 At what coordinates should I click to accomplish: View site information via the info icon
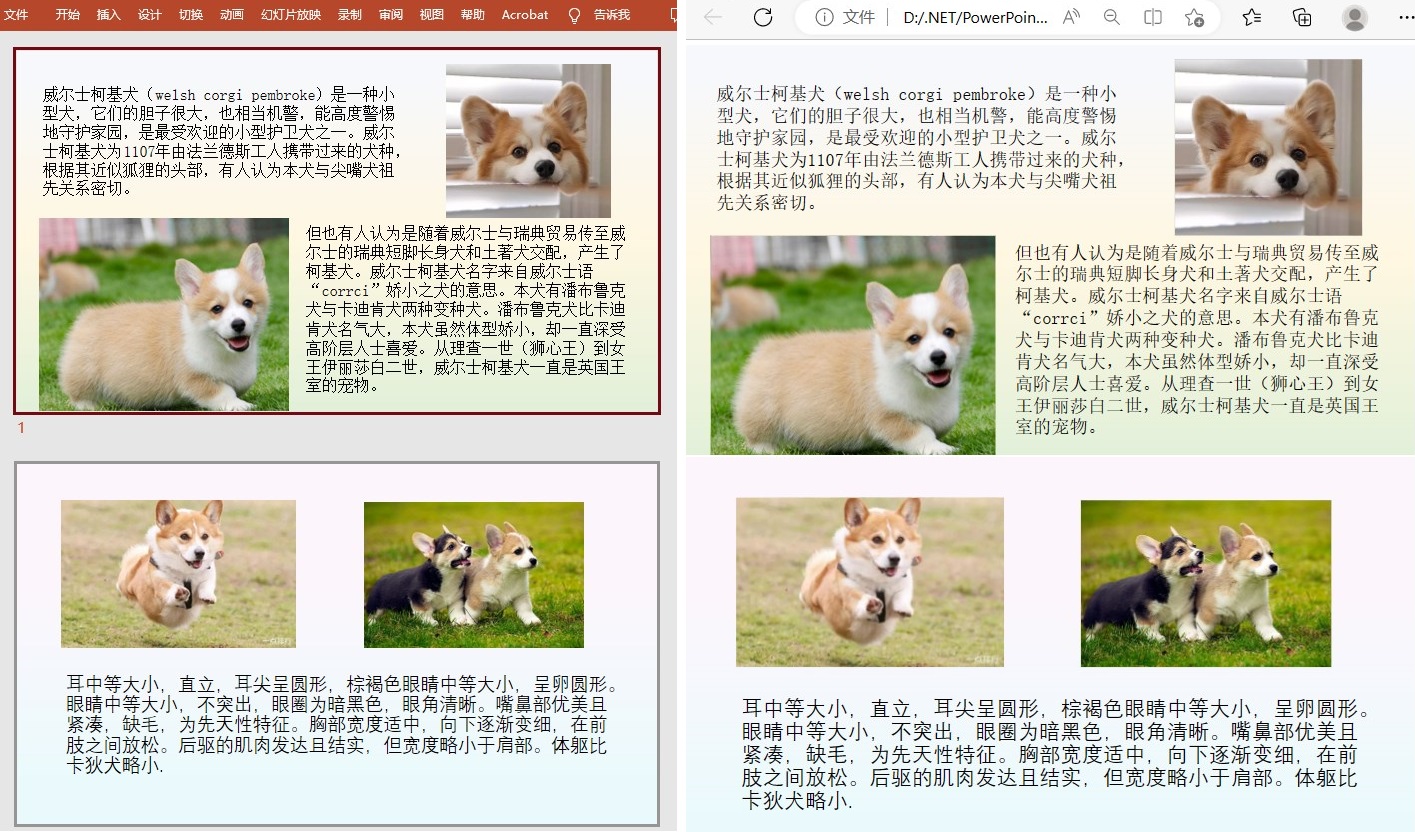[824, 17]
